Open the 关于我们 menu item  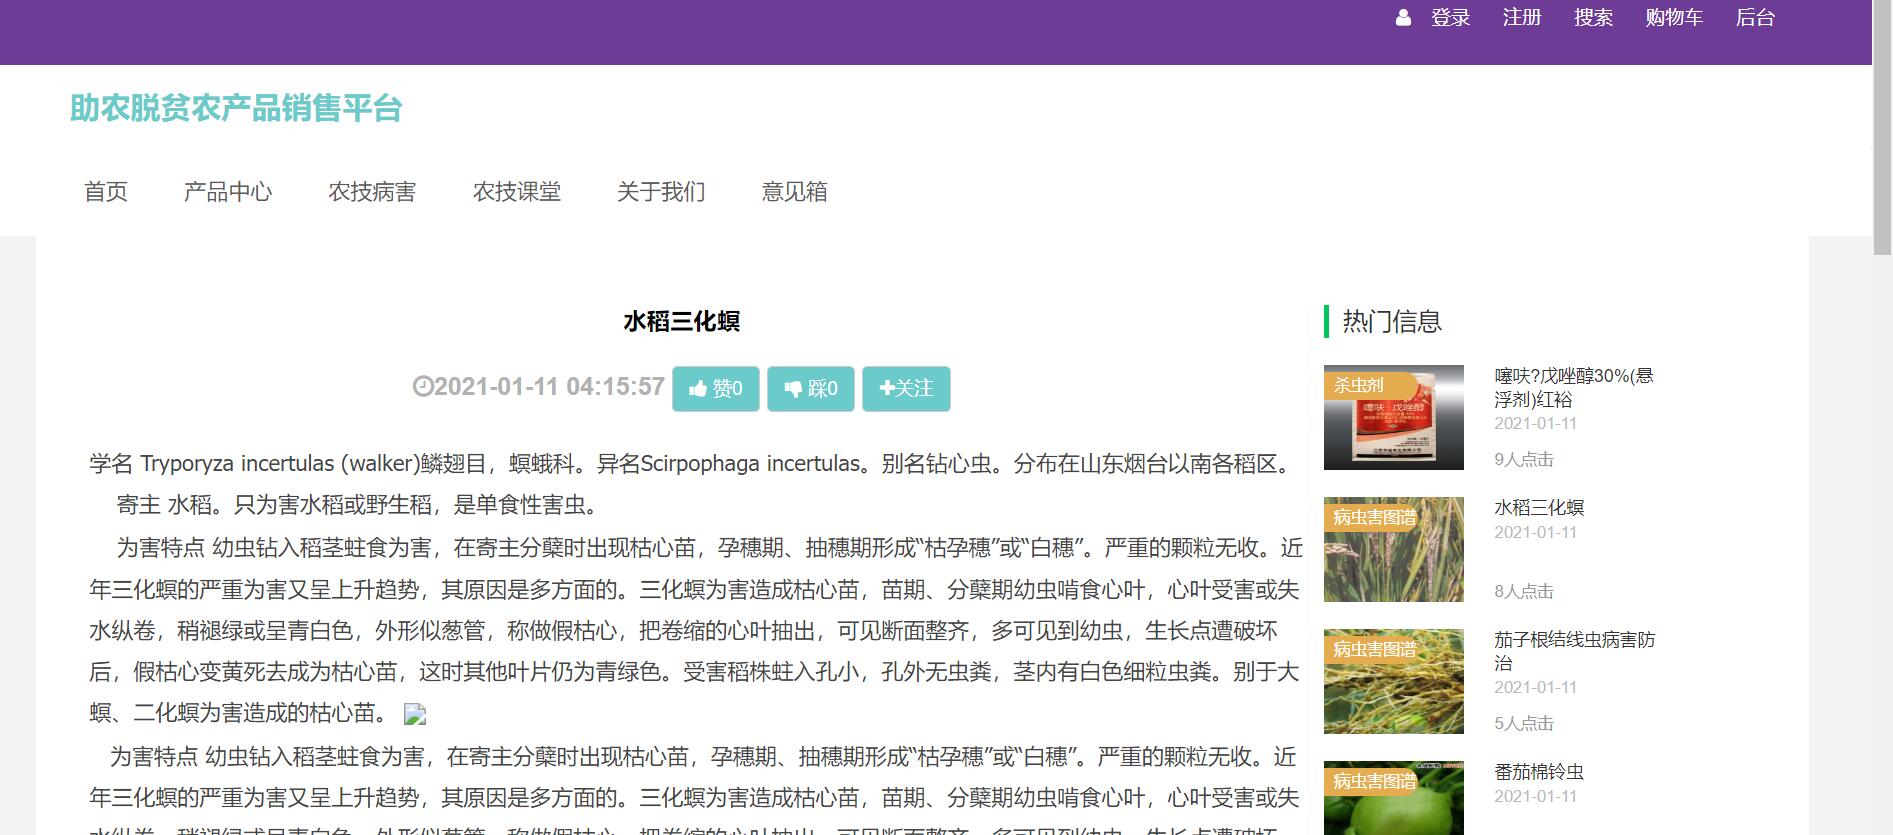[661, 192]
